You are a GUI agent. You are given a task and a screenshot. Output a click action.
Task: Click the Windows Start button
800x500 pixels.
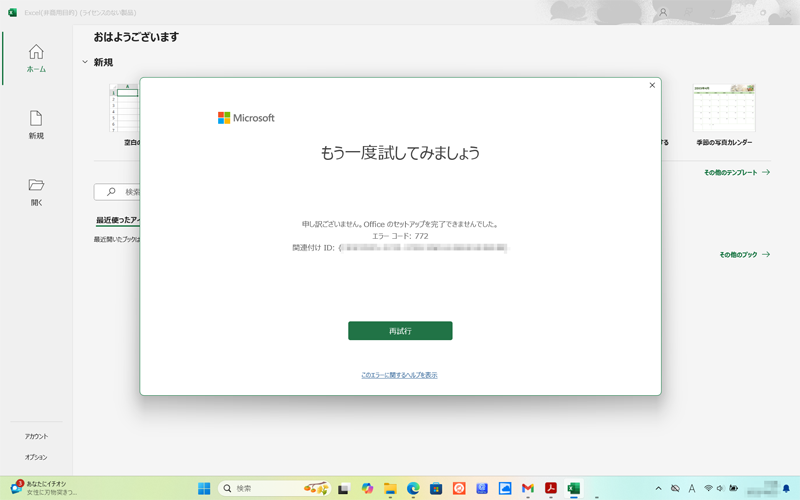point(204,488)
